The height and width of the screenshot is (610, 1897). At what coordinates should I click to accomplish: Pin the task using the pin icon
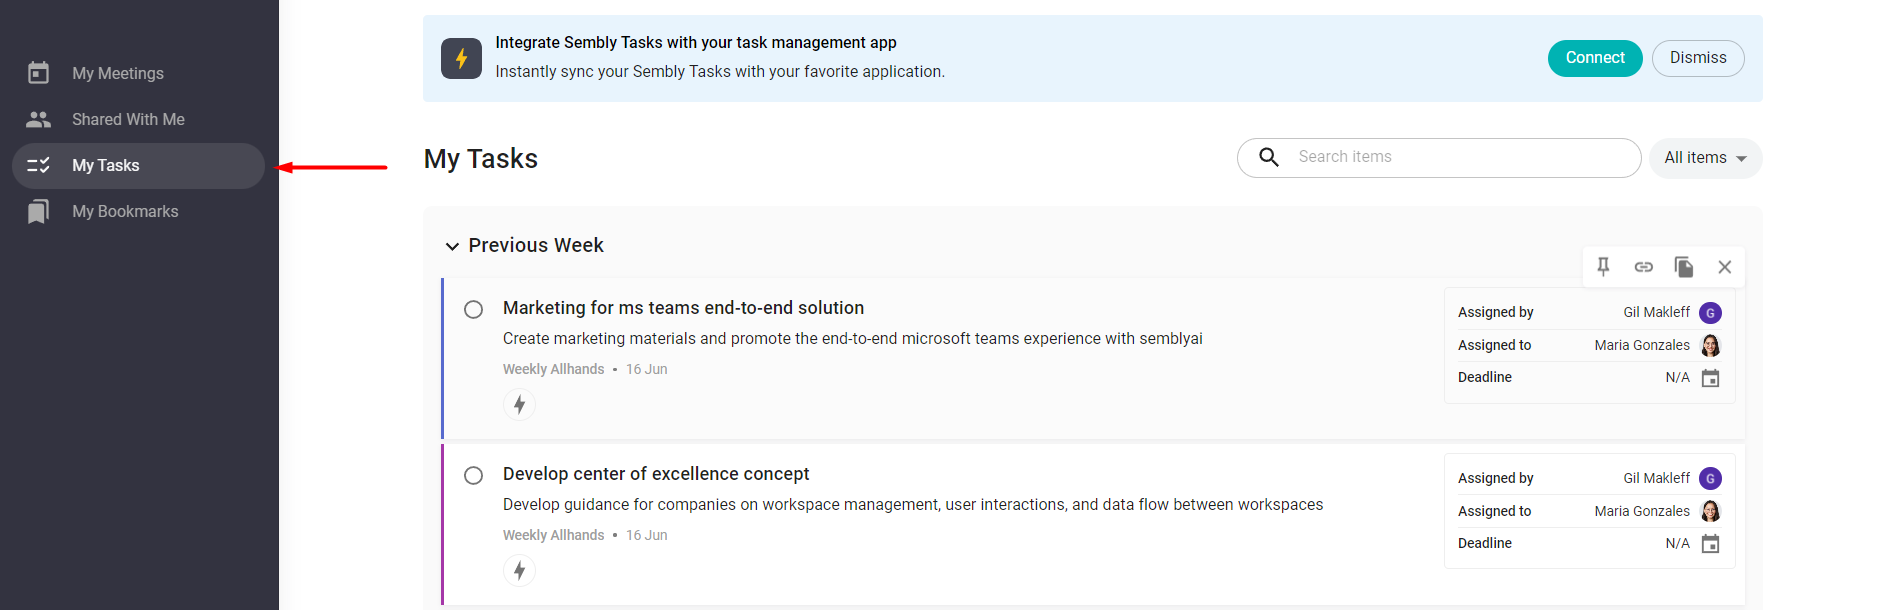tap(1603, 266)
